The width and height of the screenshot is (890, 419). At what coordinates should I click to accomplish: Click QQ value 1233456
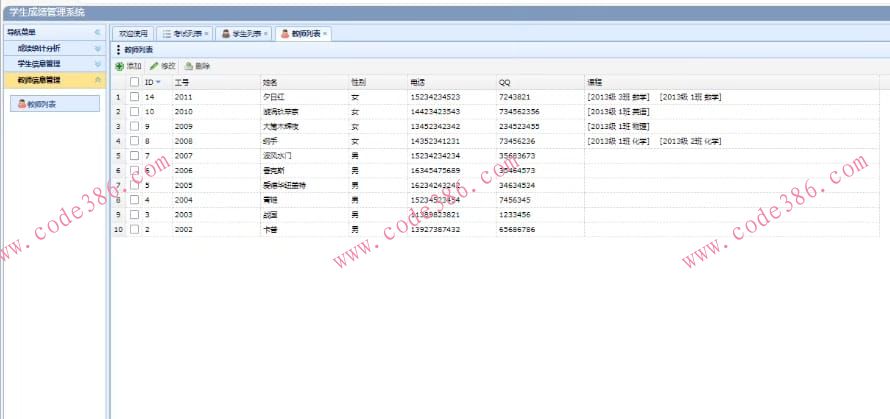click(x=515, y=215)
